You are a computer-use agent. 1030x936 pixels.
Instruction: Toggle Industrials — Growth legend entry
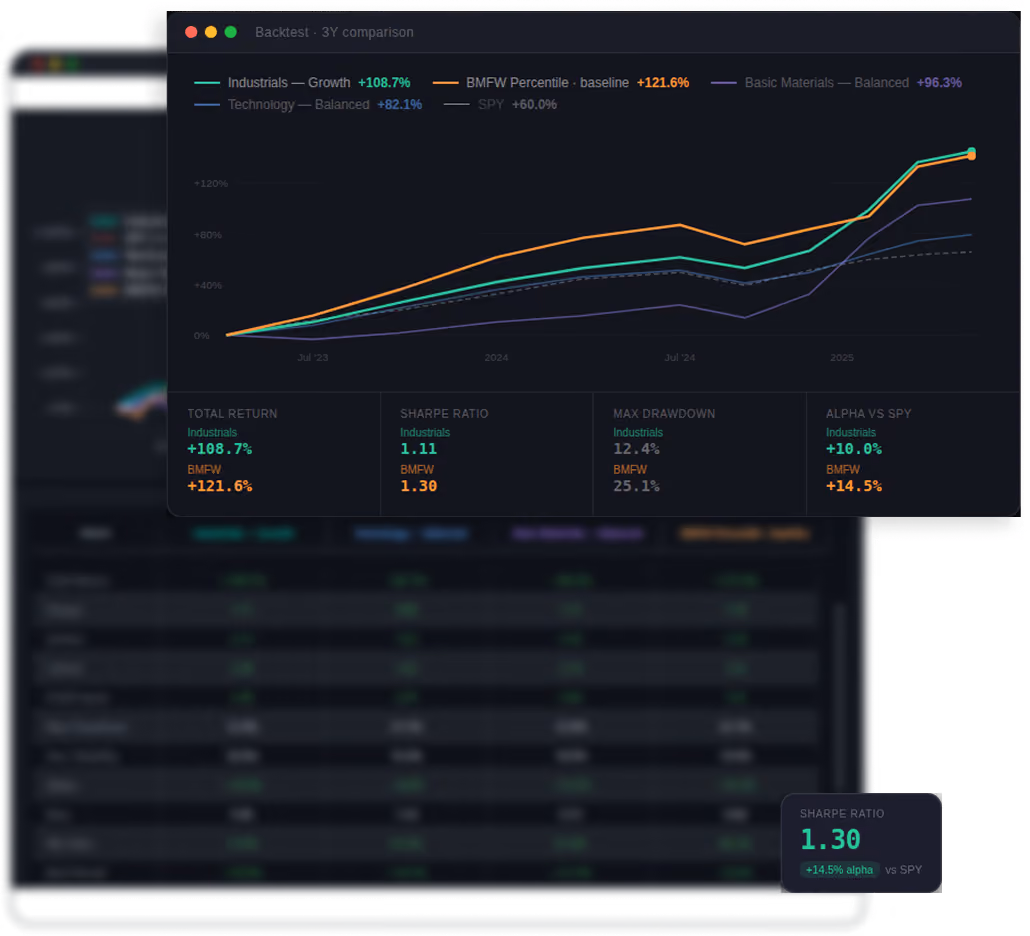coord(302,83)
